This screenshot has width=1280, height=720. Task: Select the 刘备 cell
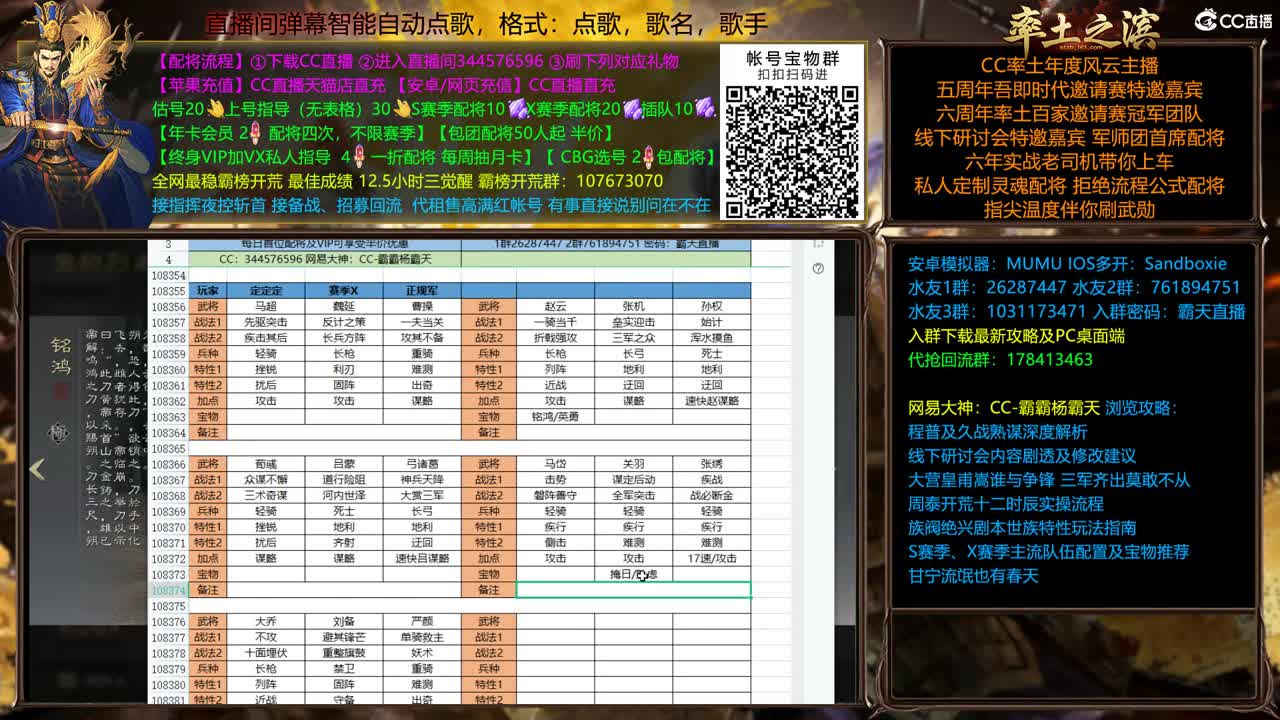pyautogui.click(x=344, y=621)
